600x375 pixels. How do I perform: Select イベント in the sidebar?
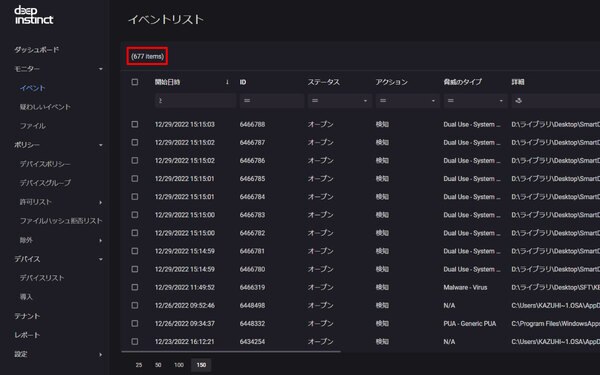click(x=33, y=88)
